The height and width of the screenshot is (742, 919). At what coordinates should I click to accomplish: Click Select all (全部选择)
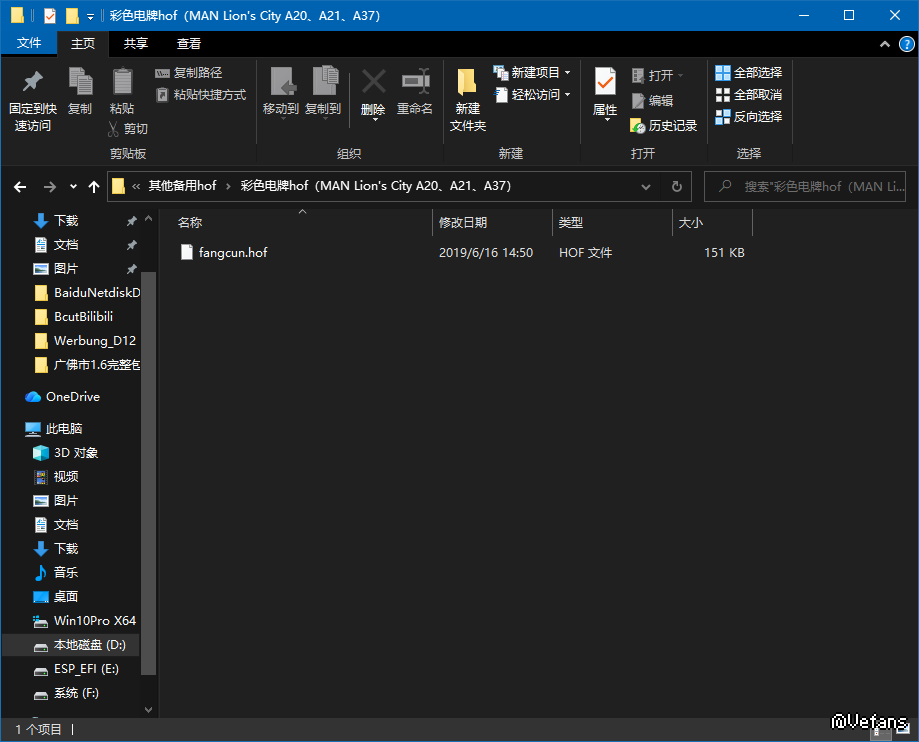749,73
